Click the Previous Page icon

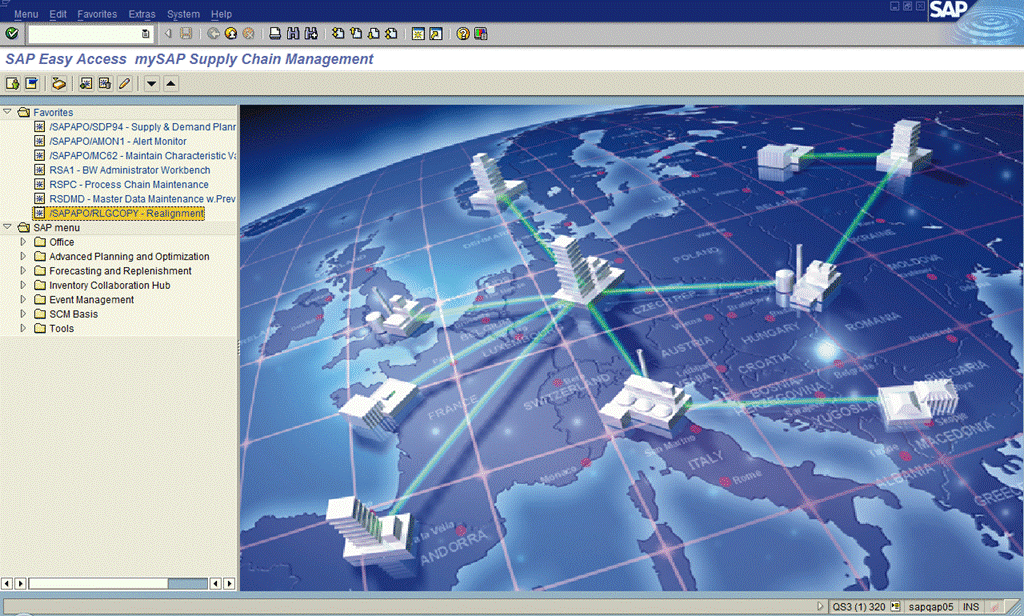coord(356,33)
